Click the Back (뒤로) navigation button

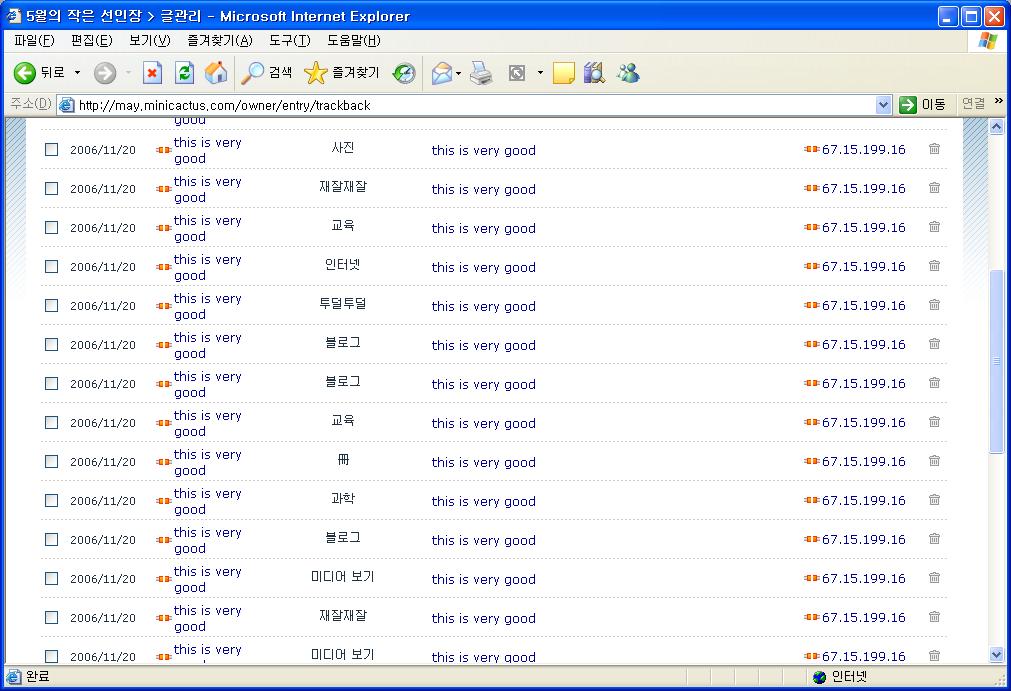click(x=38, y=73)
